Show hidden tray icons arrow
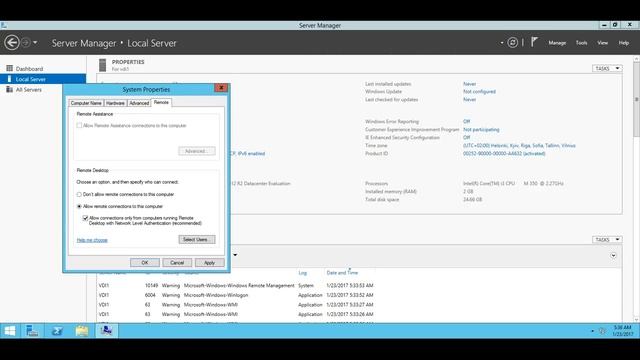The width and height of the screenshot is (640, 360). (592, 331)
